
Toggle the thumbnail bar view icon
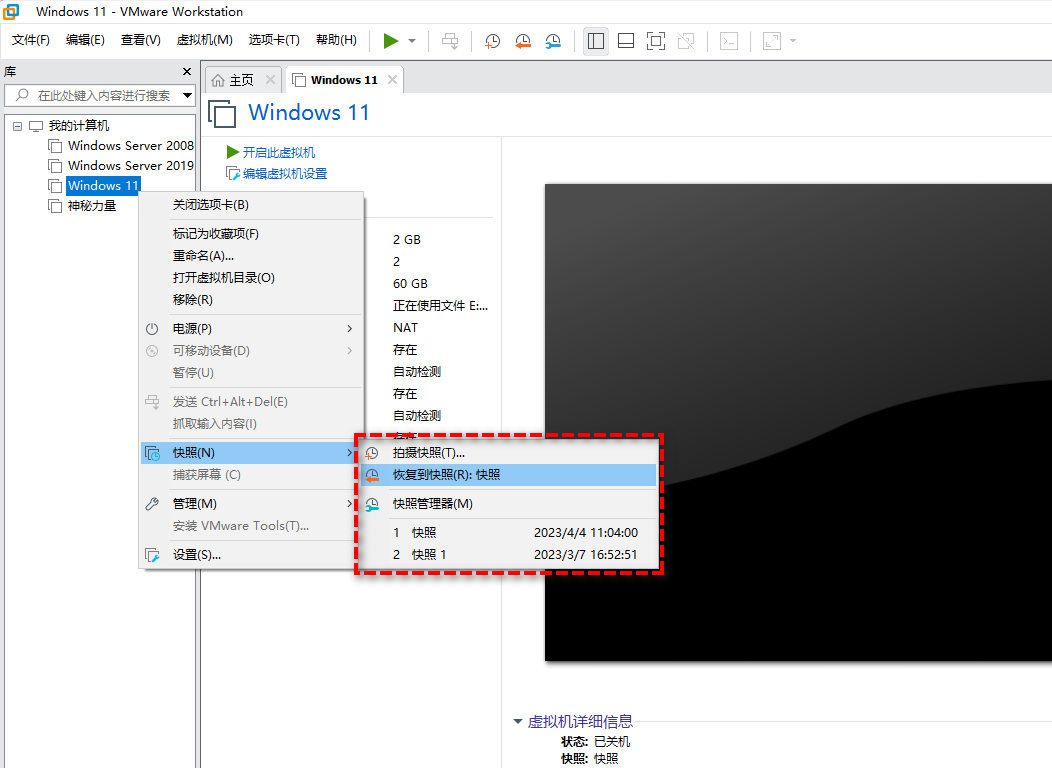[x=626, y=41]
